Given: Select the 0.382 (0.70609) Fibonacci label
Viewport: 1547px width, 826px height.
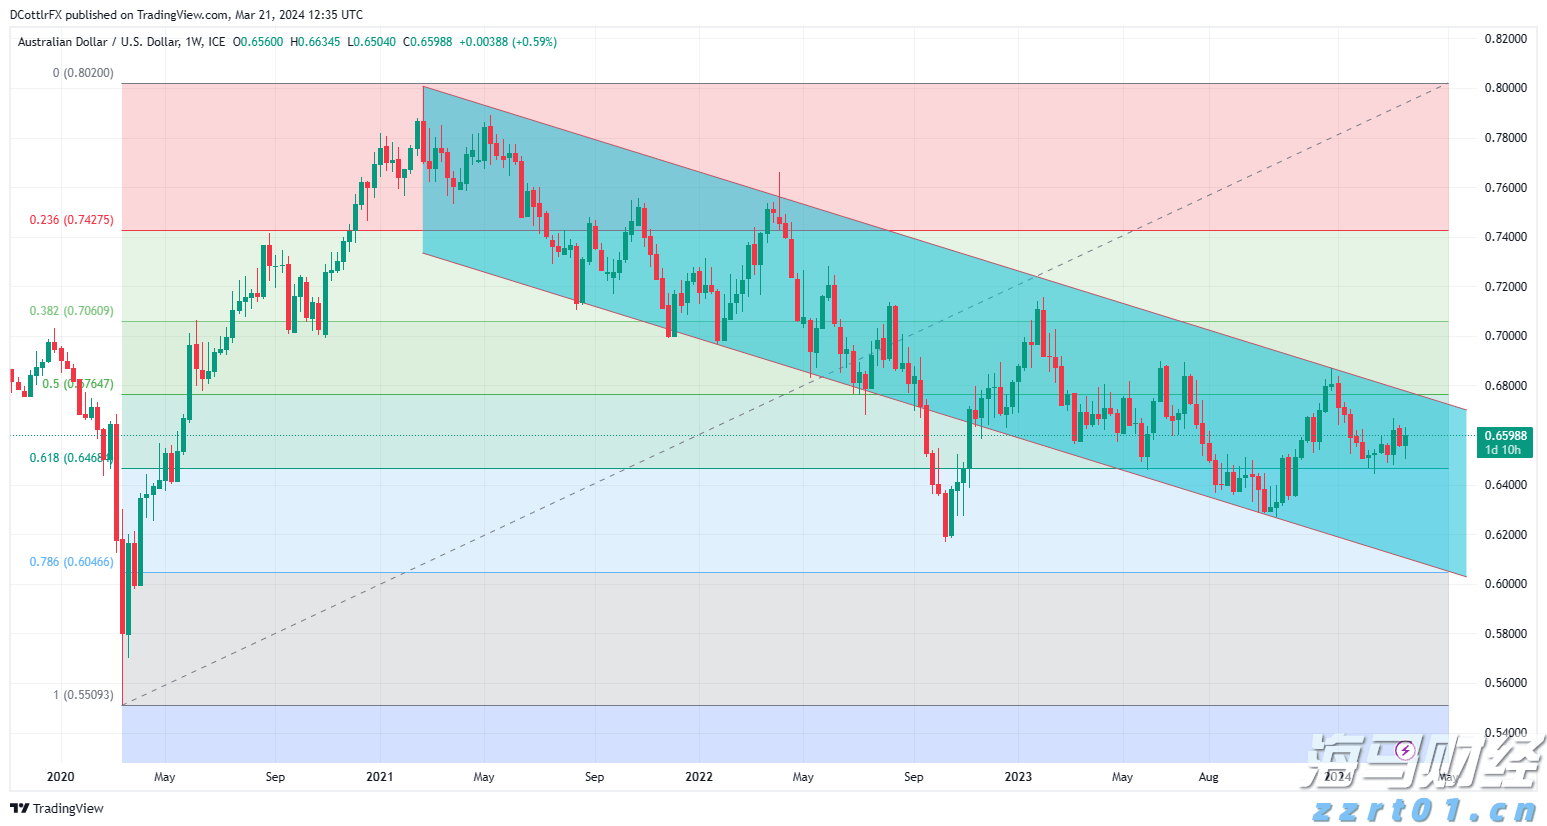Looking at the screenshot, I should [x=71, y=311].
